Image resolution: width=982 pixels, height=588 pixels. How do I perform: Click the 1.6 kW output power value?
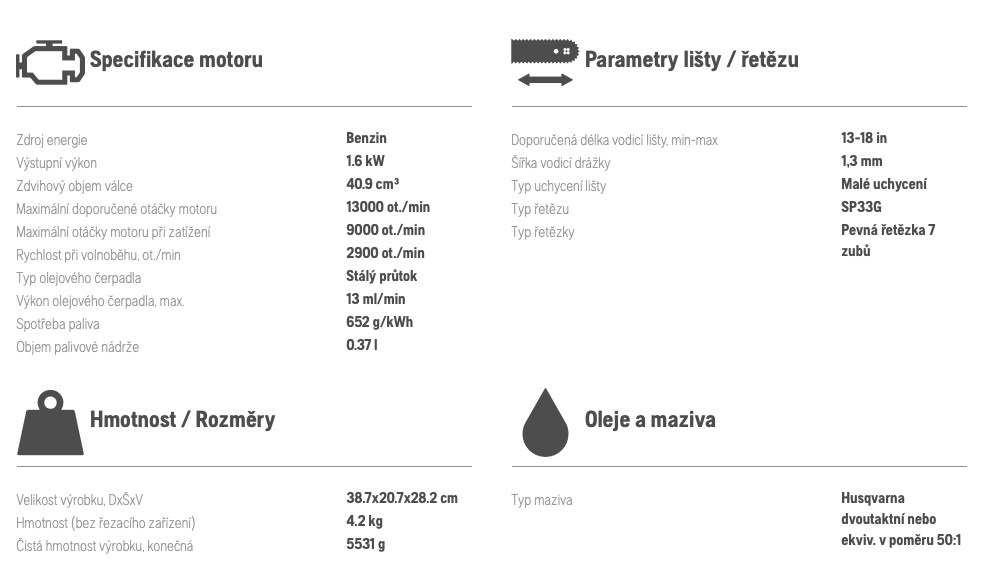tap(365, 161)
